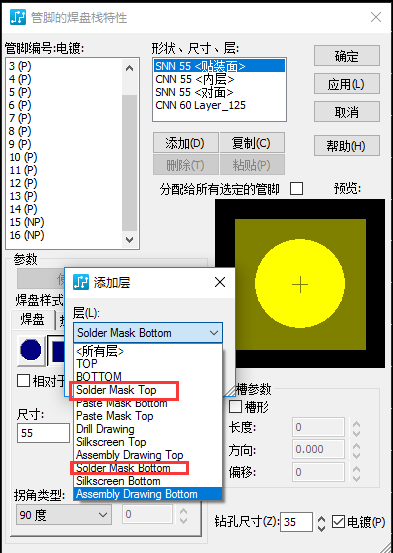Click the greyed 粘贴(P) button
This screenshot has height=553, width=393.
point(252,165)
